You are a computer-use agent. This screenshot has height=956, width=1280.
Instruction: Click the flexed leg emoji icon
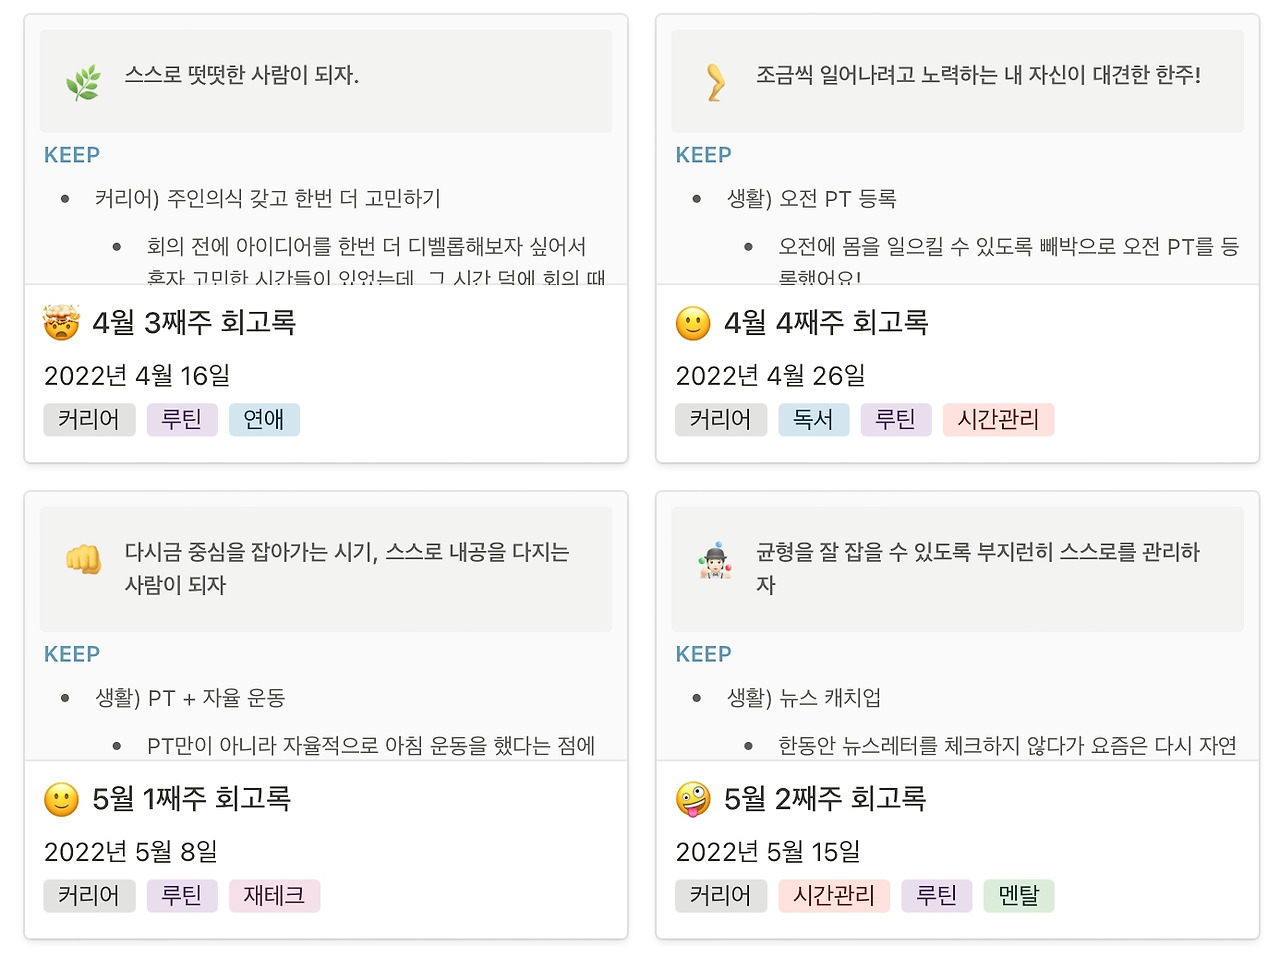tap(715, 82)
